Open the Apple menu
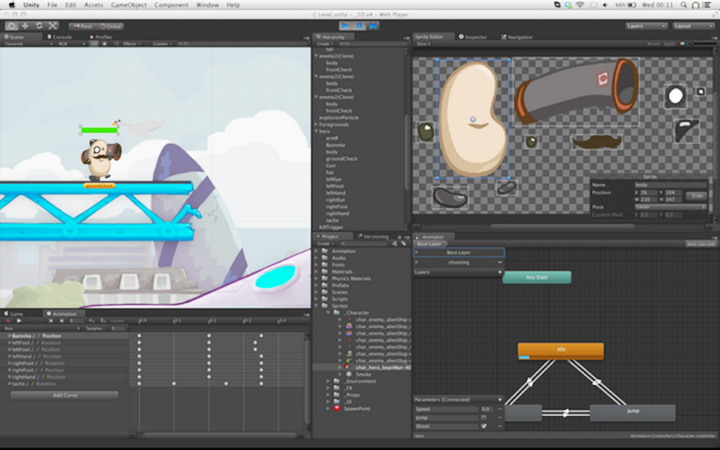This screenshot has width=720, height=450. pos(12,5)
